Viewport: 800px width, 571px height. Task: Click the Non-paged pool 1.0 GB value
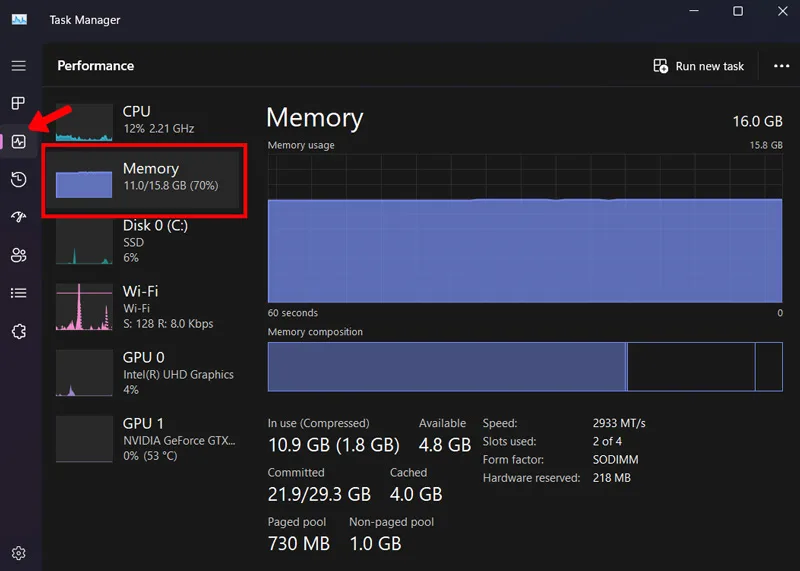tap(375, 543)
